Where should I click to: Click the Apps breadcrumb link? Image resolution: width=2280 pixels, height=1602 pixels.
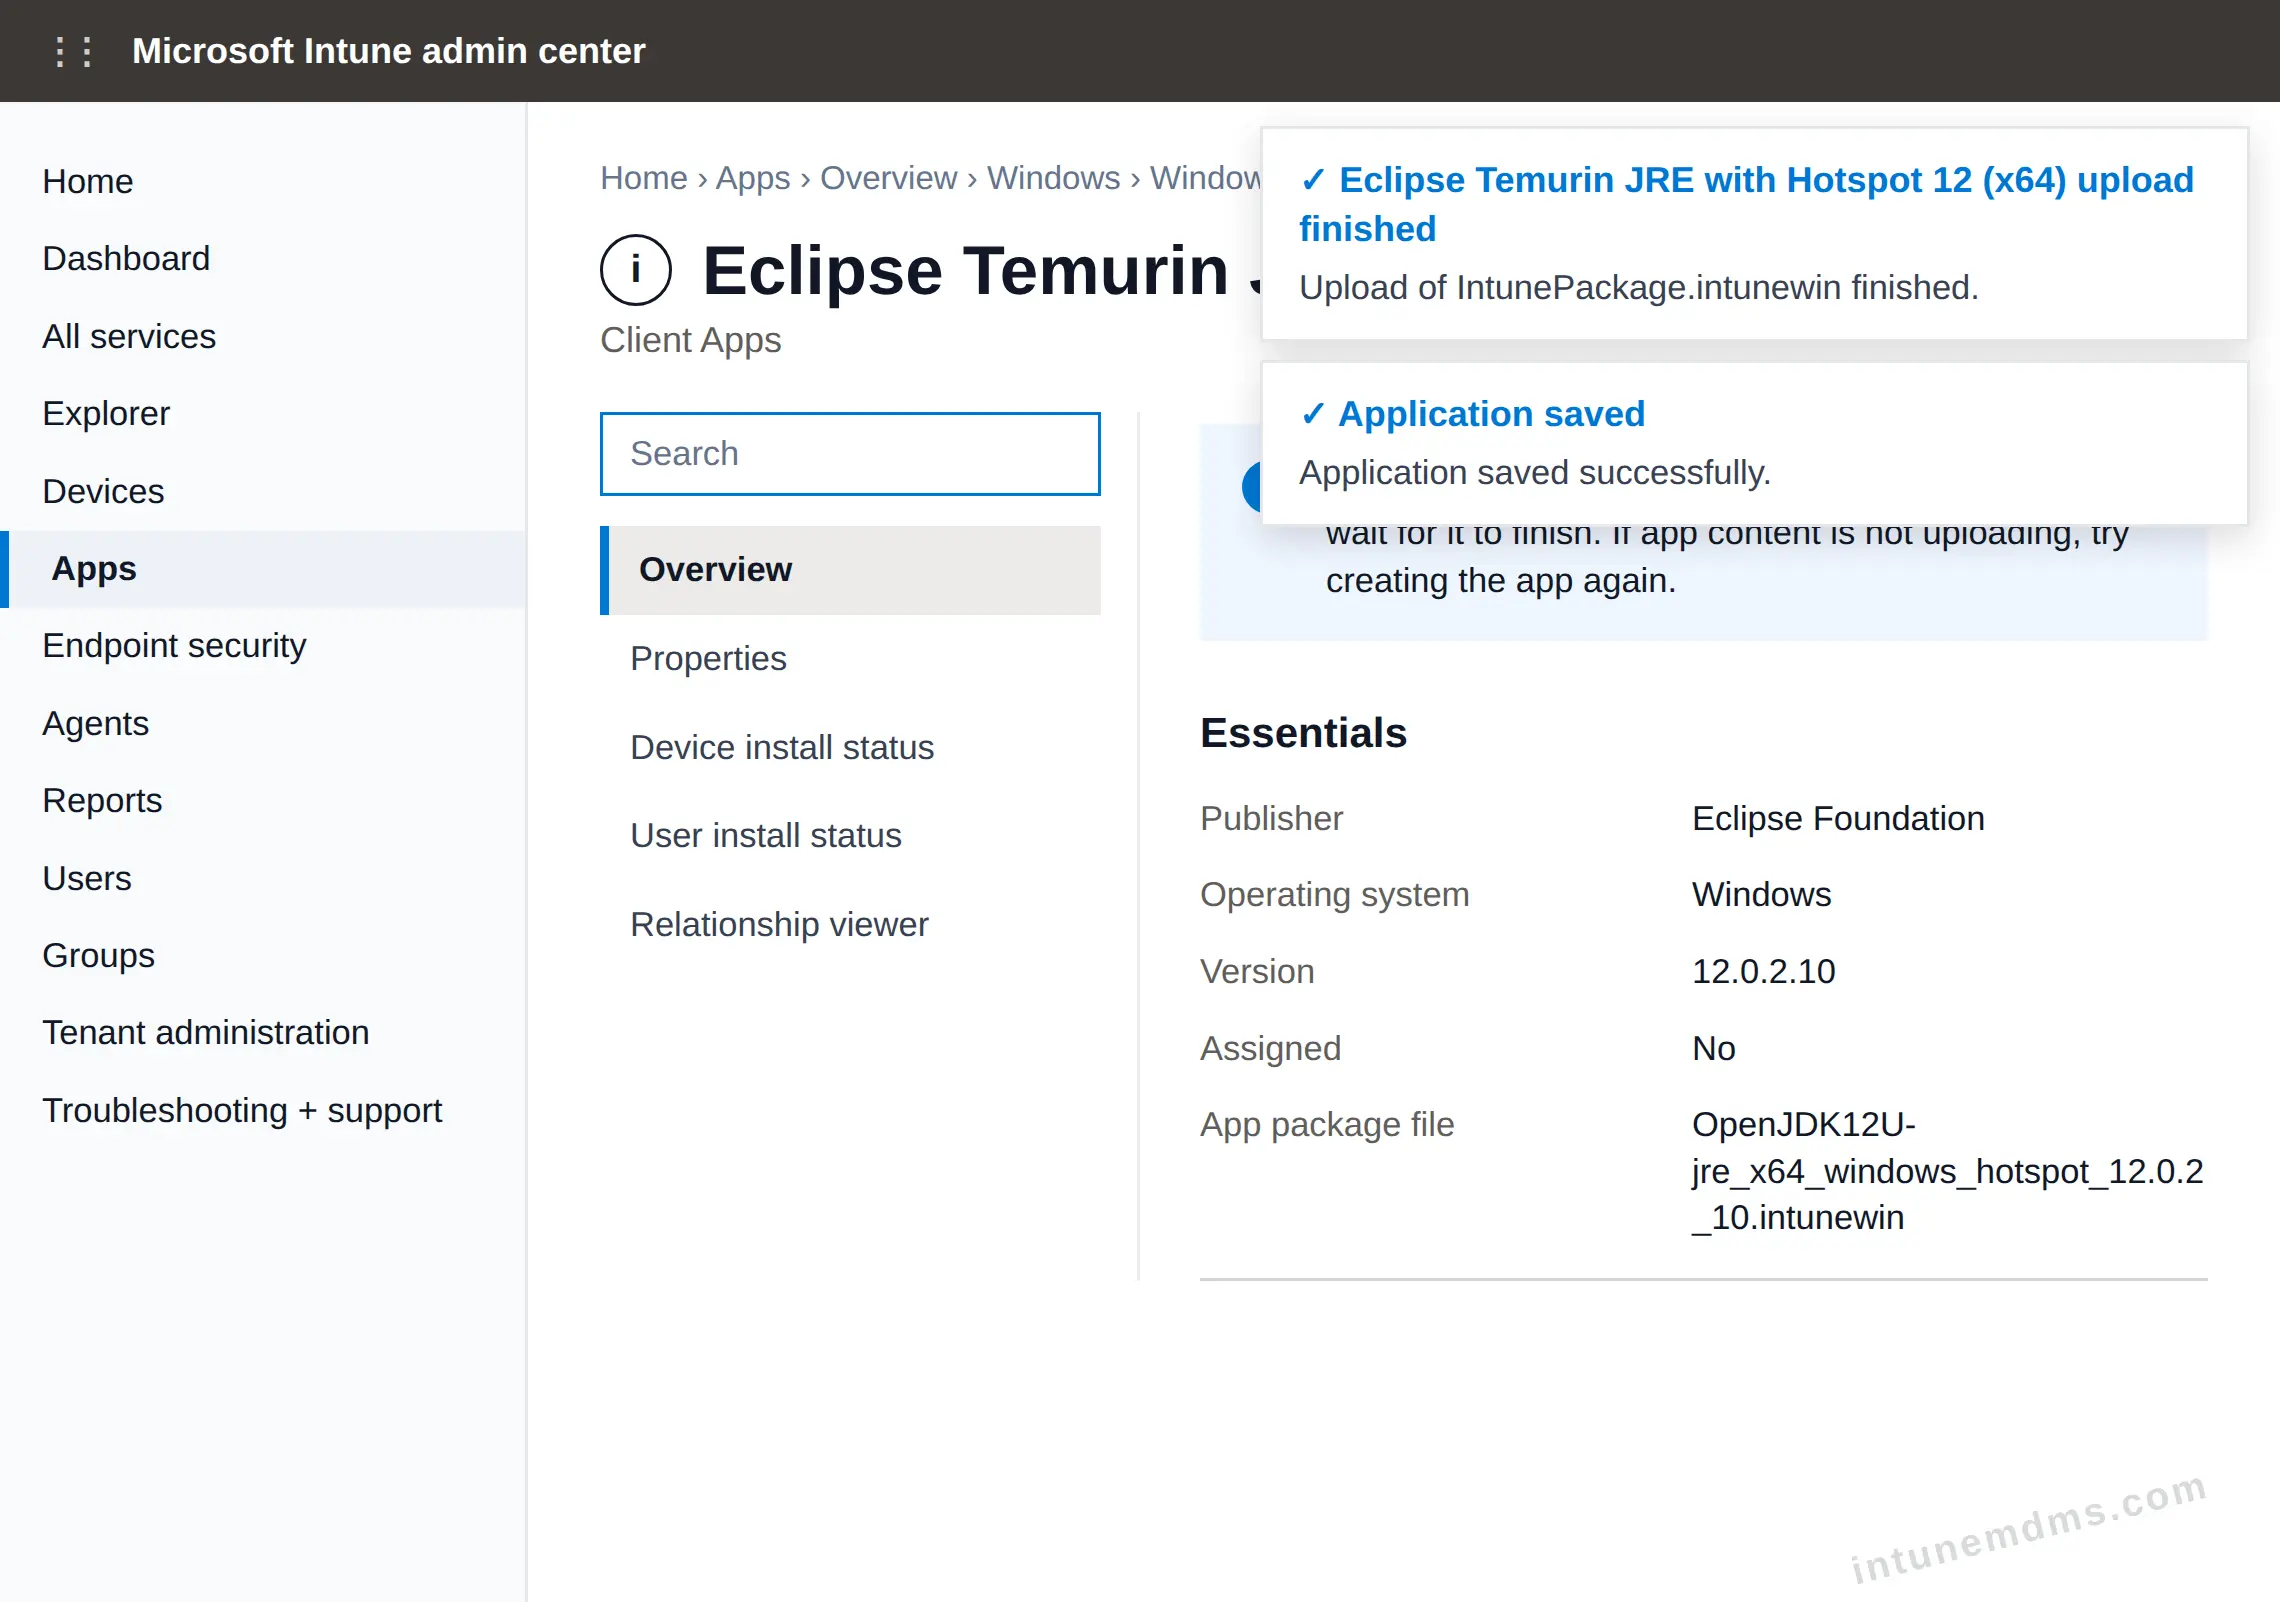point(753,178)
